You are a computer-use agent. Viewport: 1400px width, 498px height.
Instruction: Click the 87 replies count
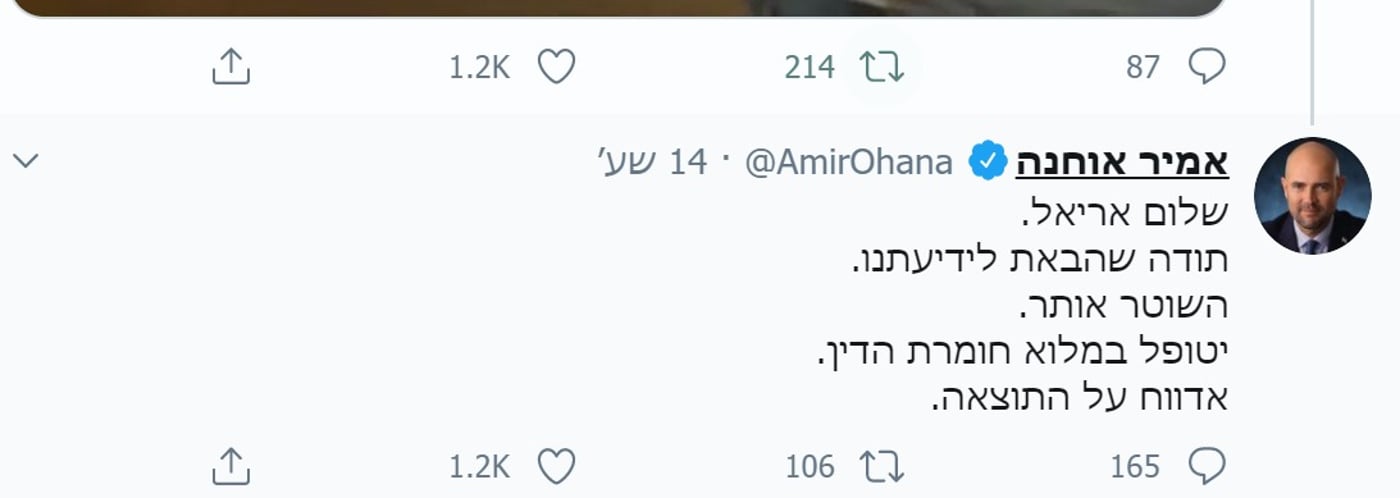(1142, 67)
